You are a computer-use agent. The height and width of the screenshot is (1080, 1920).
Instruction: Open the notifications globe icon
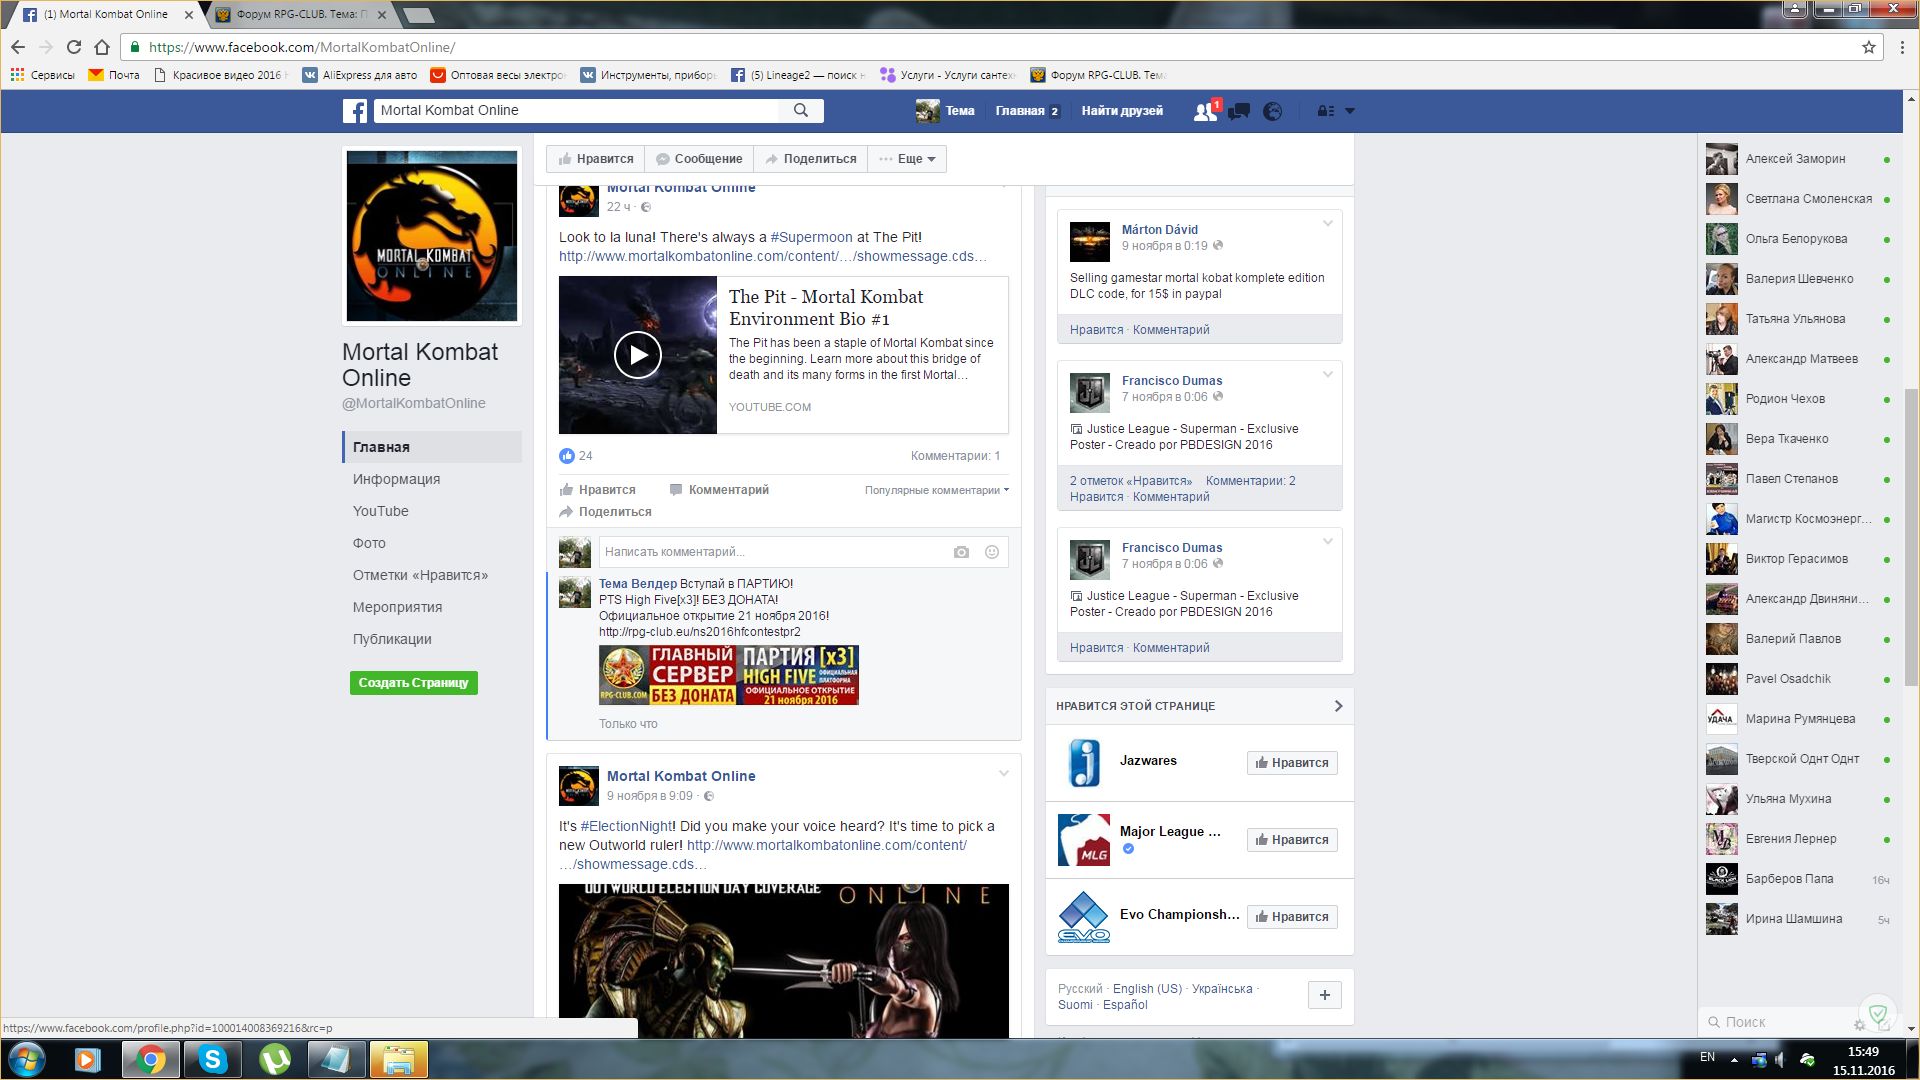click(x=1272, y=111)
